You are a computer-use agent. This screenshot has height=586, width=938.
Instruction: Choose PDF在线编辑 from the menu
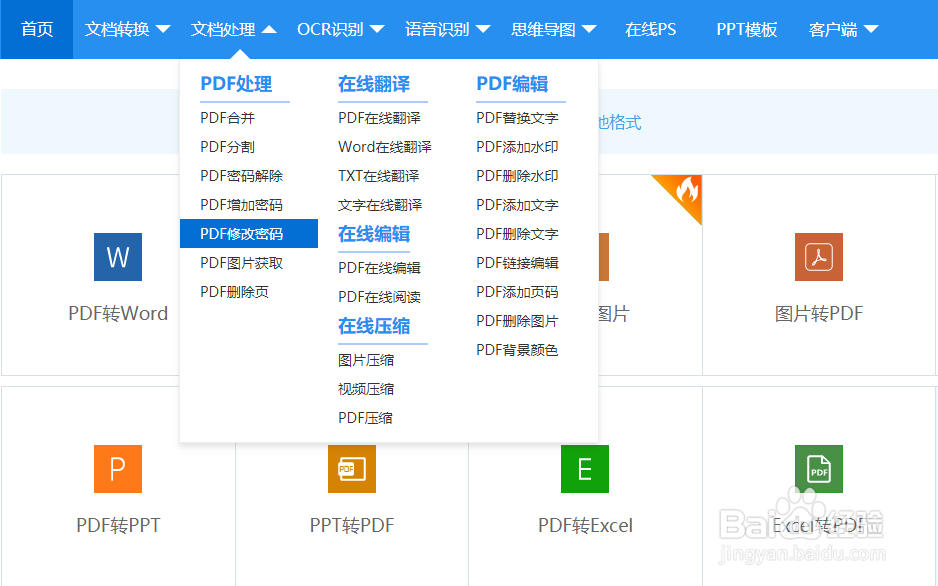(379, 268)
